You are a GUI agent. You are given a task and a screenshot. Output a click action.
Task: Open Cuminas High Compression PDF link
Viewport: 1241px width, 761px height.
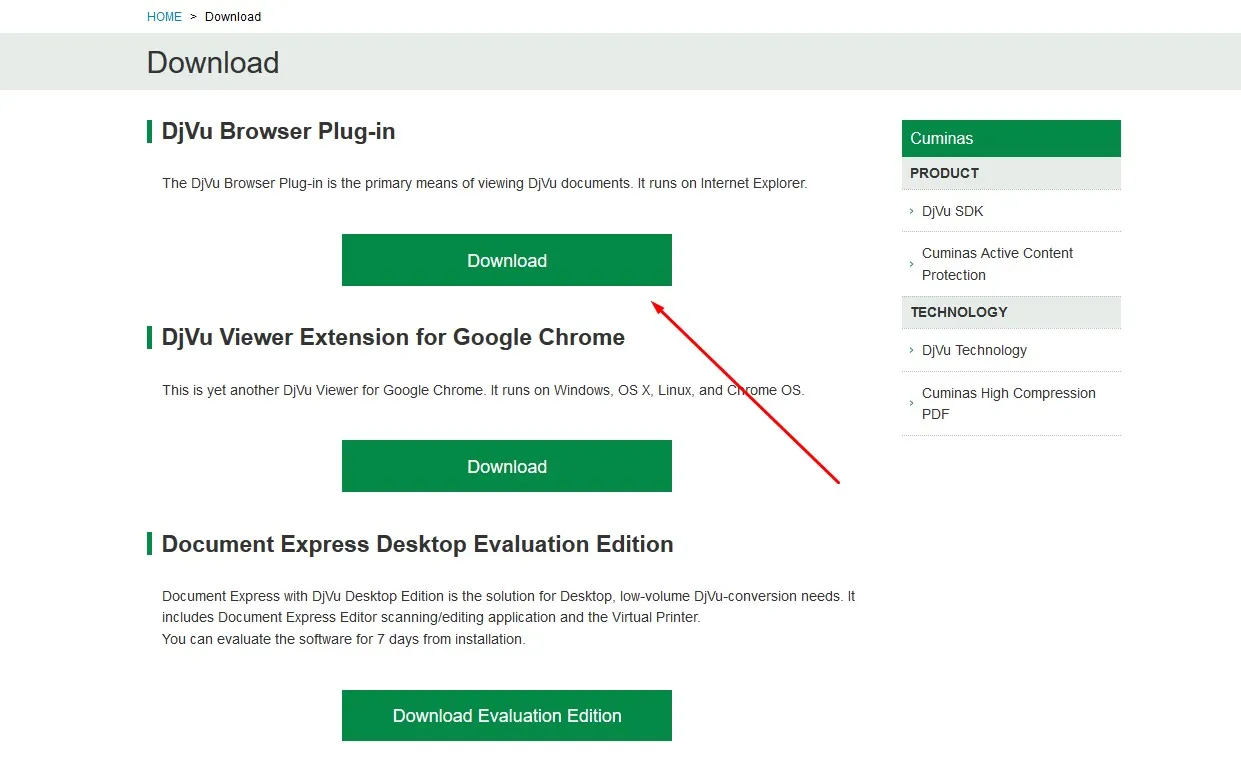point(1008,403)
